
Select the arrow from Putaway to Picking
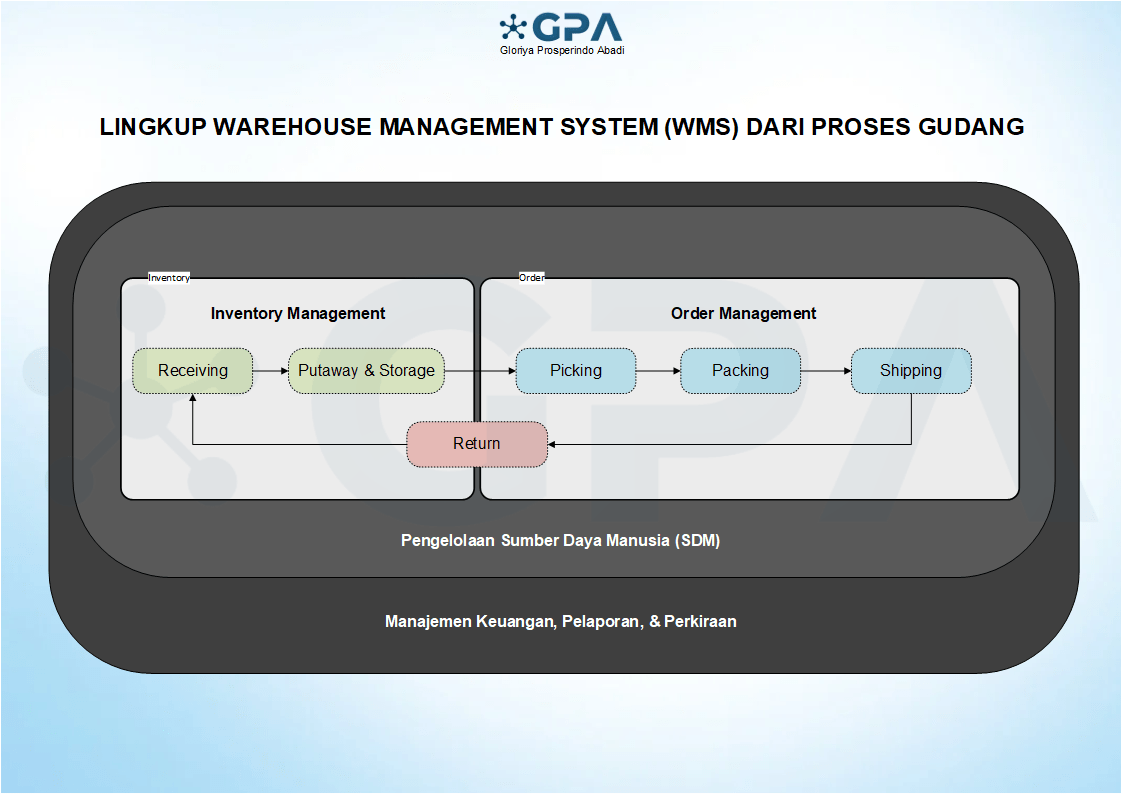(480, 370)
